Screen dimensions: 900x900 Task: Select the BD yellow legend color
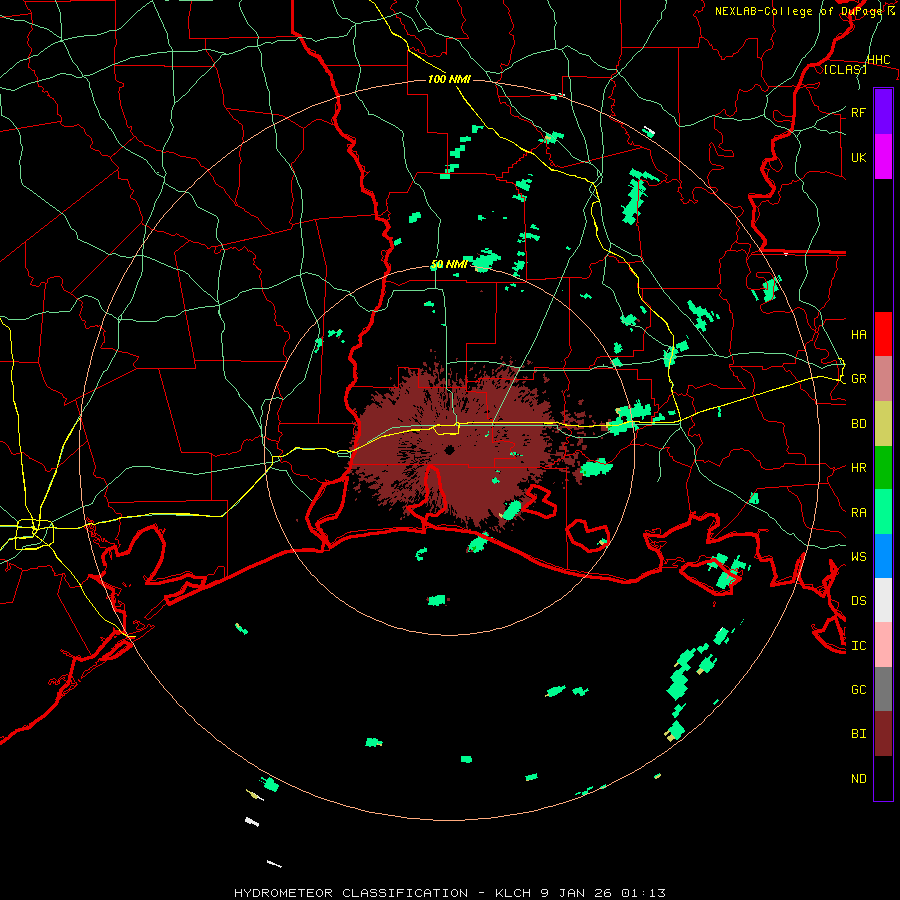tap(883, 424)
